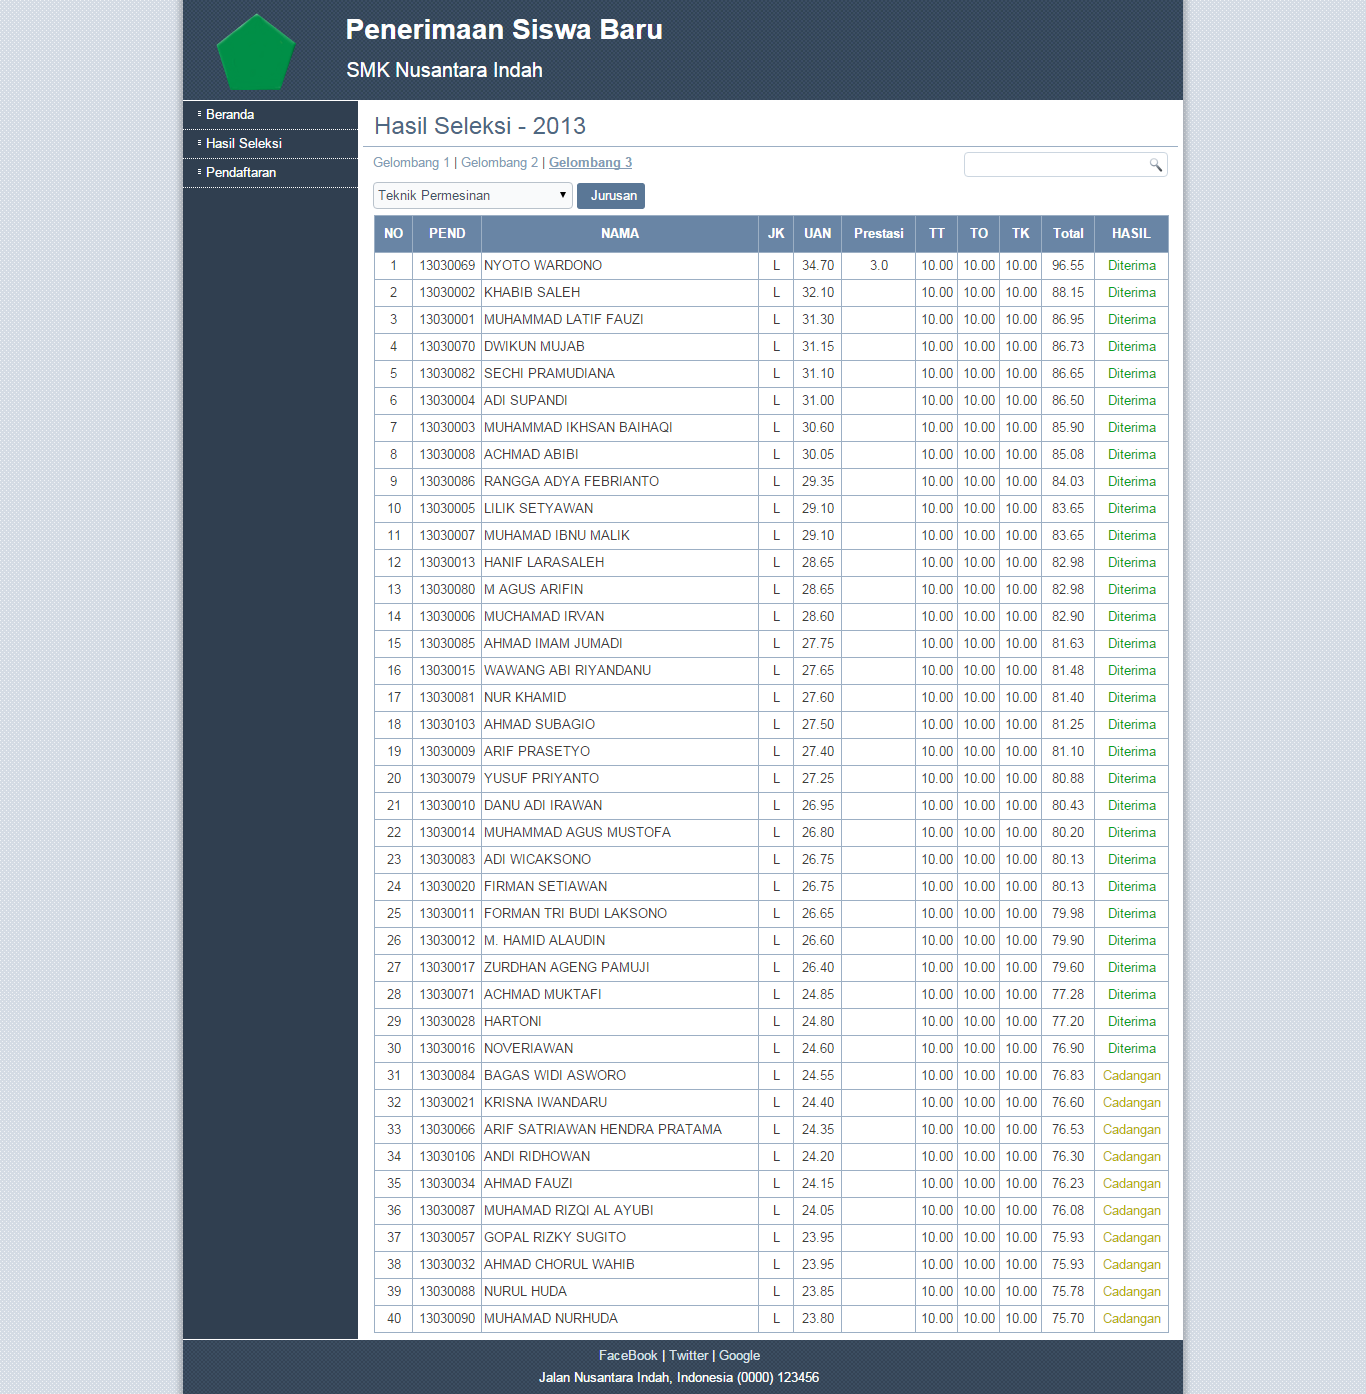
Task: Click the NAMA column header
Action: (620, 233)
